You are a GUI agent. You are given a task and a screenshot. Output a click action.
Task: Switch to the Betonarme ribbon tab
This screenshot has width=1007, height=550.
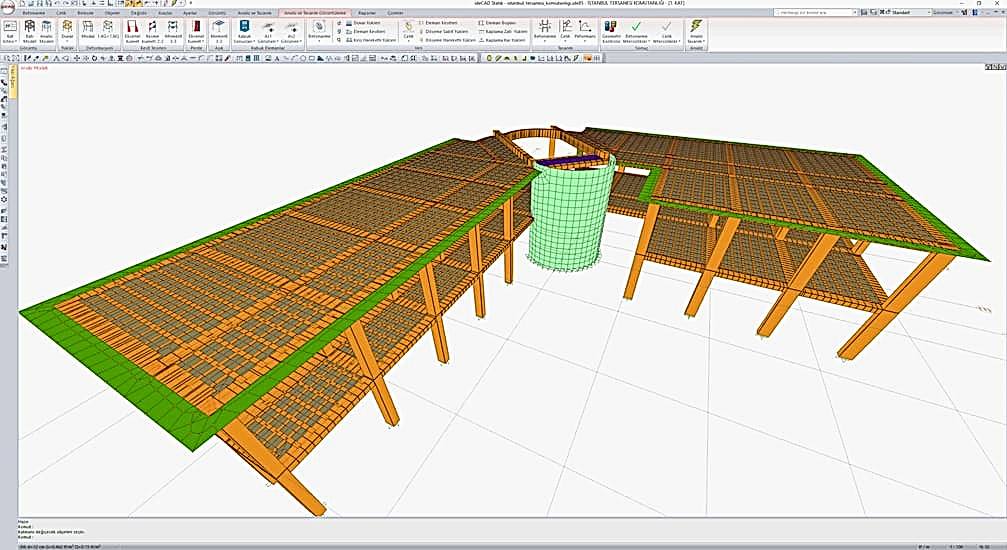[33, 12]
